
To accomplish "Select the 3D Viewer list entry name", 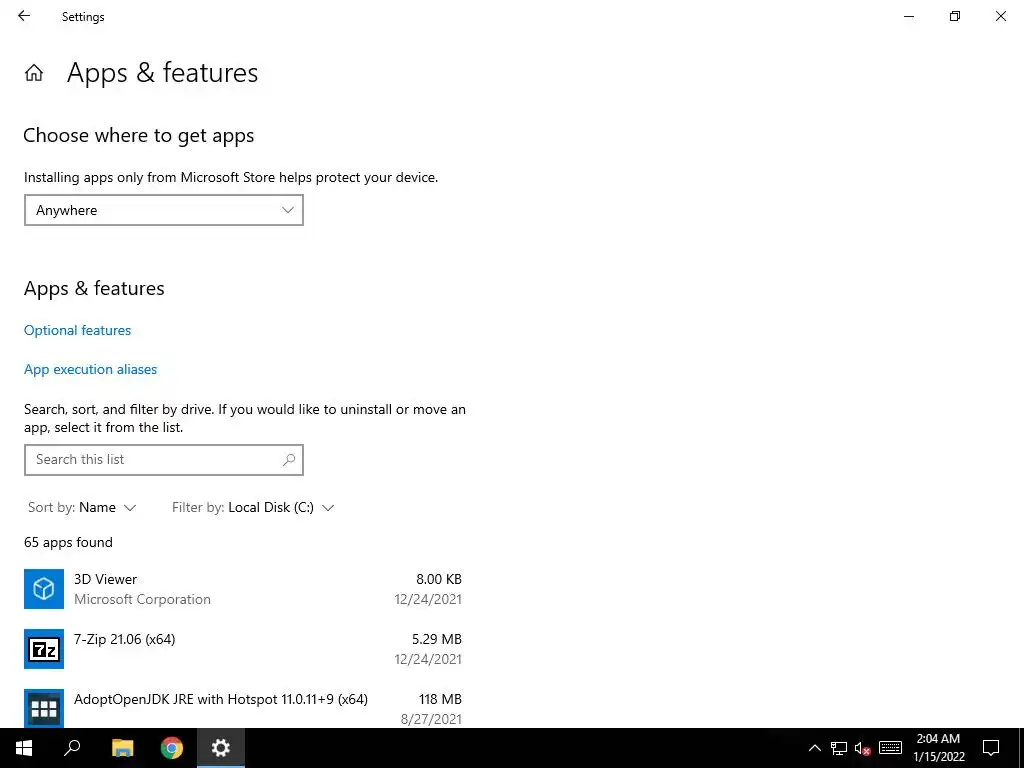I will 106,579.
